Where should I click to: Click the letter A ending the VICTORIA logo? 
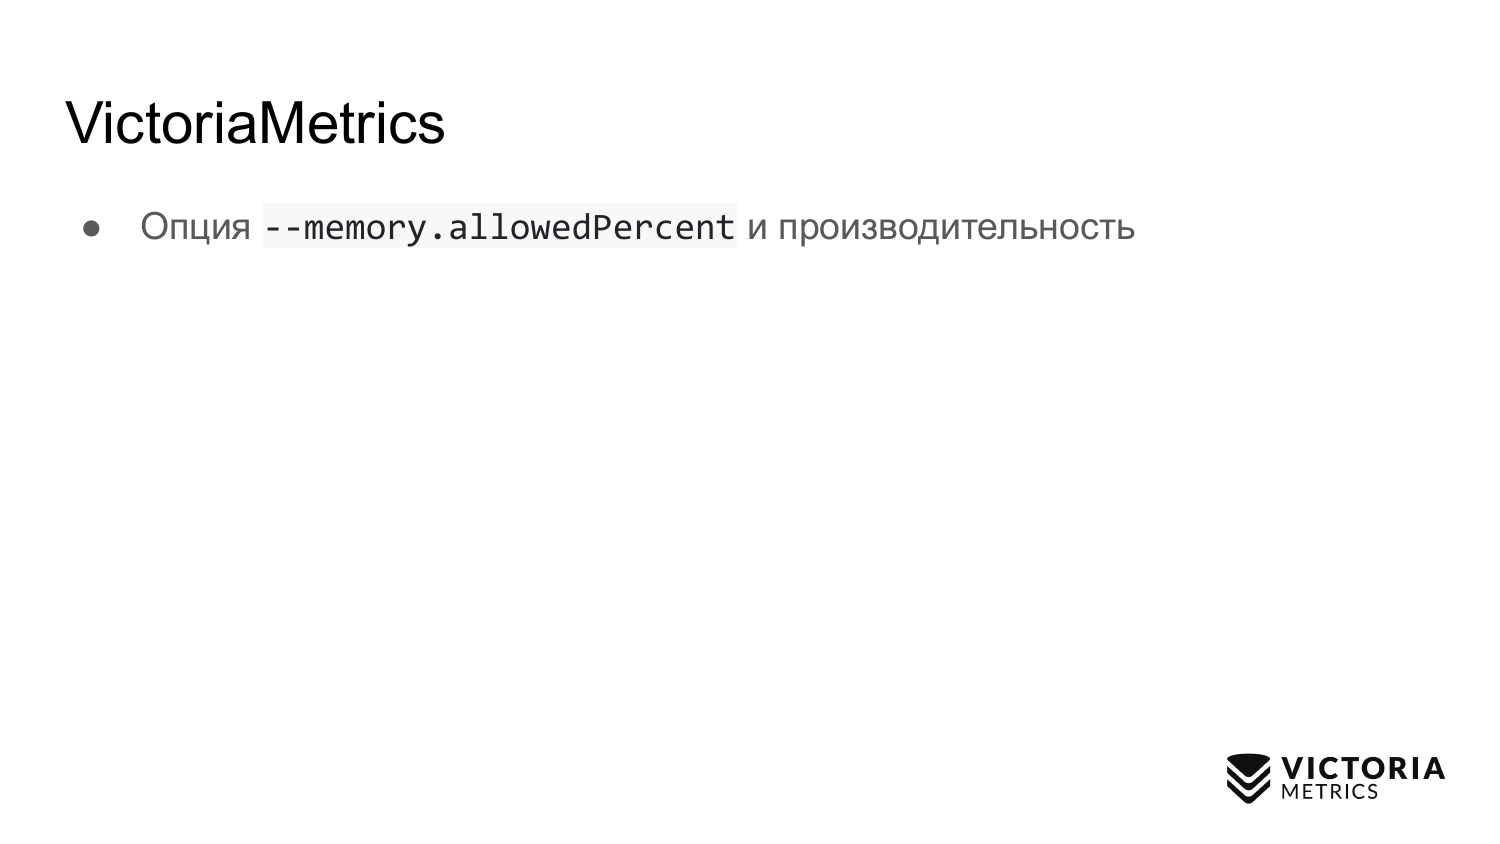click(1434, 768)
